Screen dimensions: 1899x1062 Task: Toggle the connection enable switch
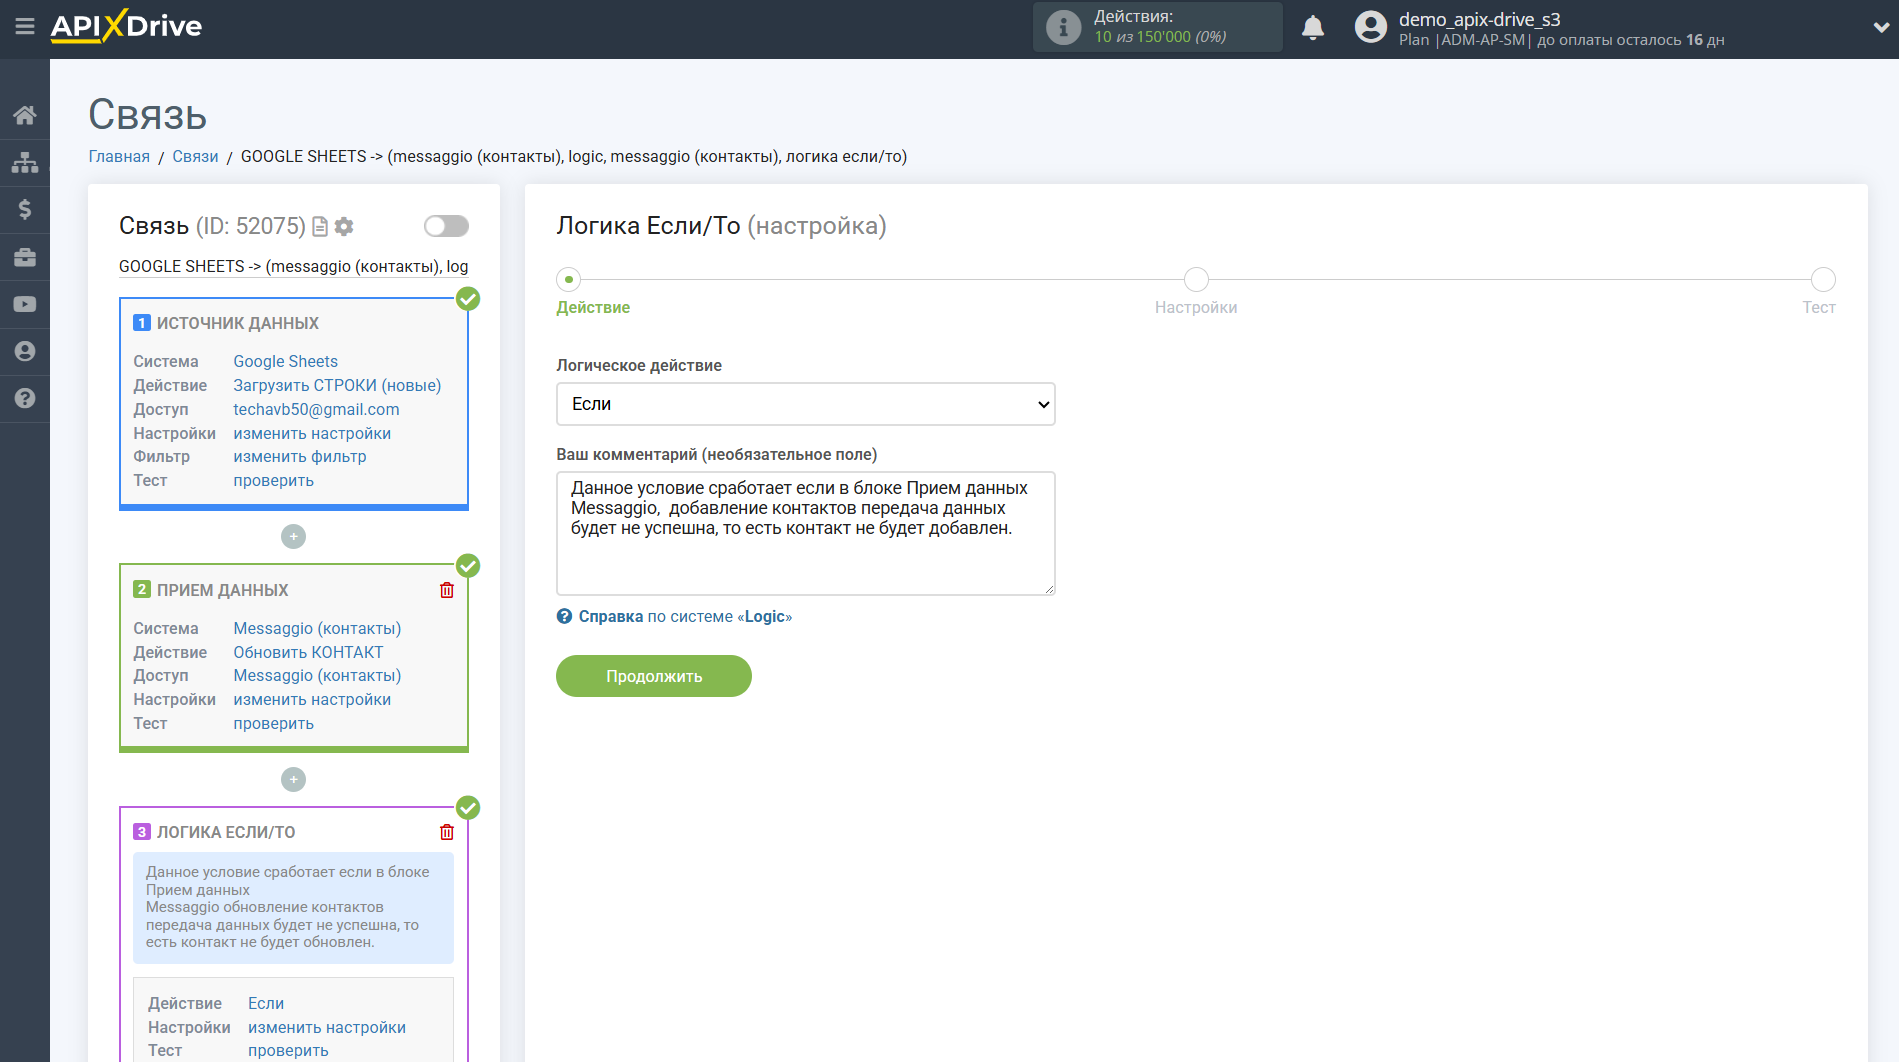click(x=446, y=226)
